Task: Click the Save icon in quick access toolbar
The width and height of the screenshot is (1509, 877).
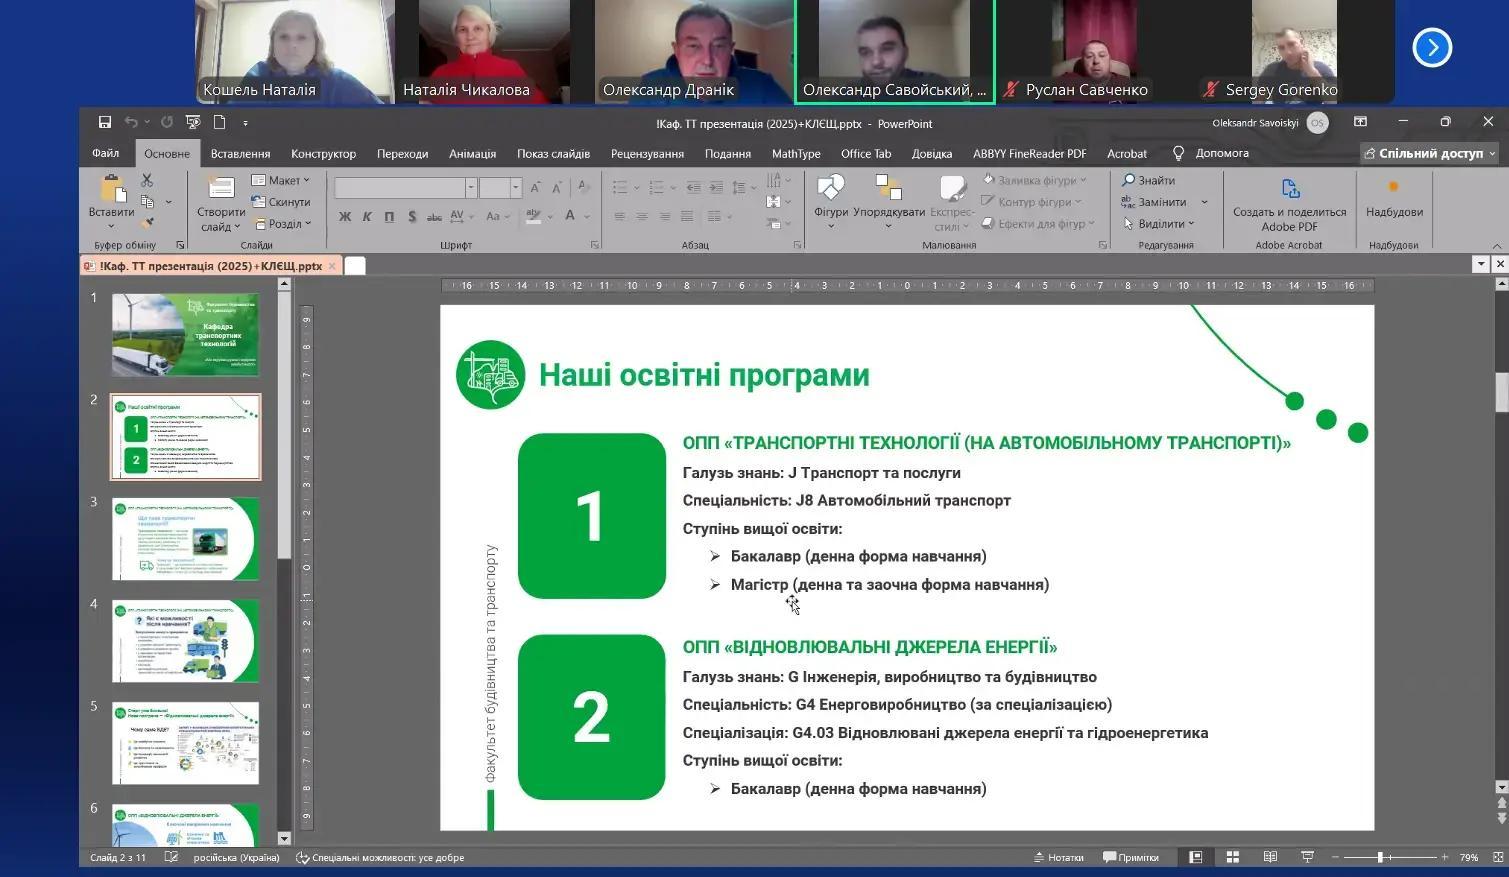Action: coord(104,122)
